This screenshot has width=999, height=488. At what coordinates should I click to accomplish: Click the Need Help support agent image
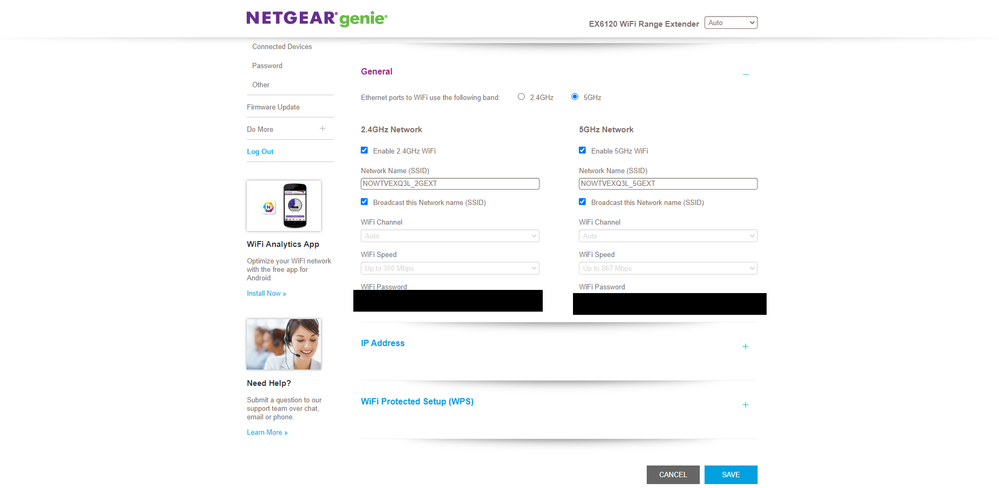[x=284, y=344]
